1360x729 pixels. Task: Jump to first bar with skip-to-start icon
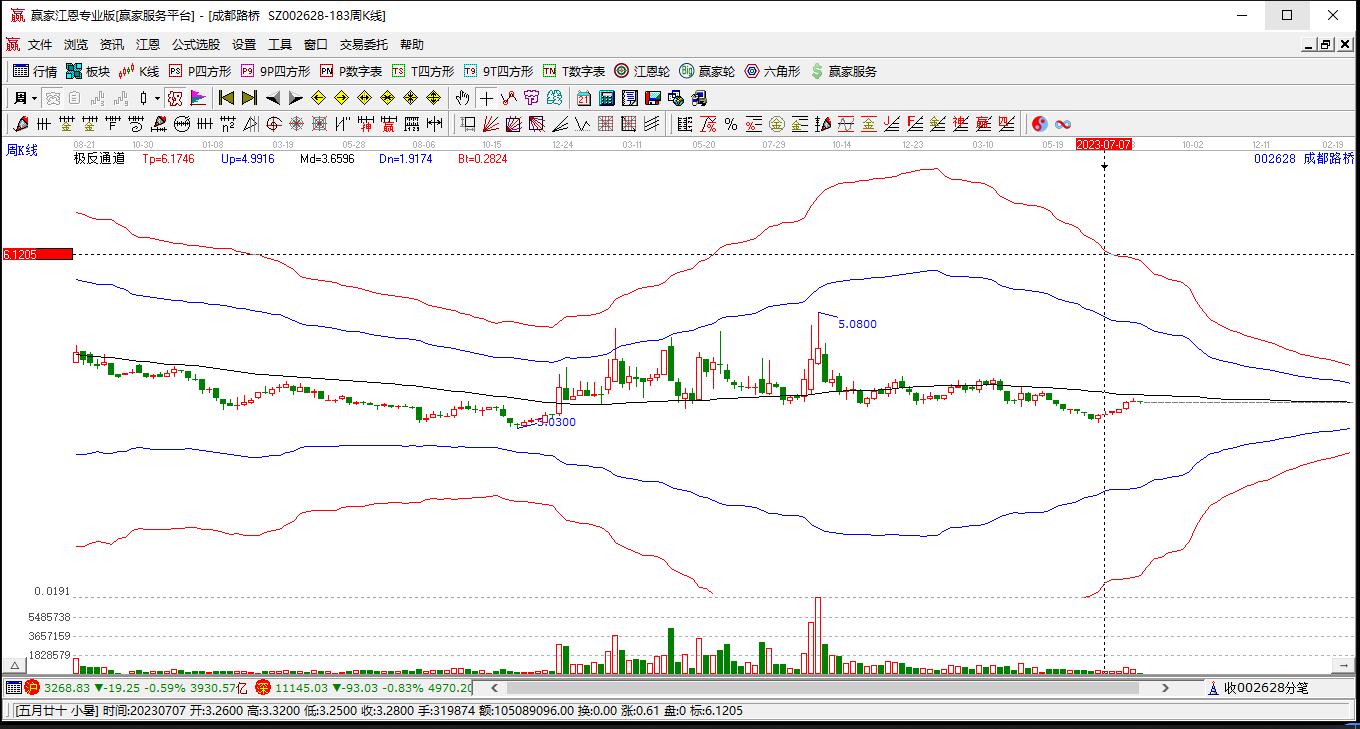tap(226, 98)
